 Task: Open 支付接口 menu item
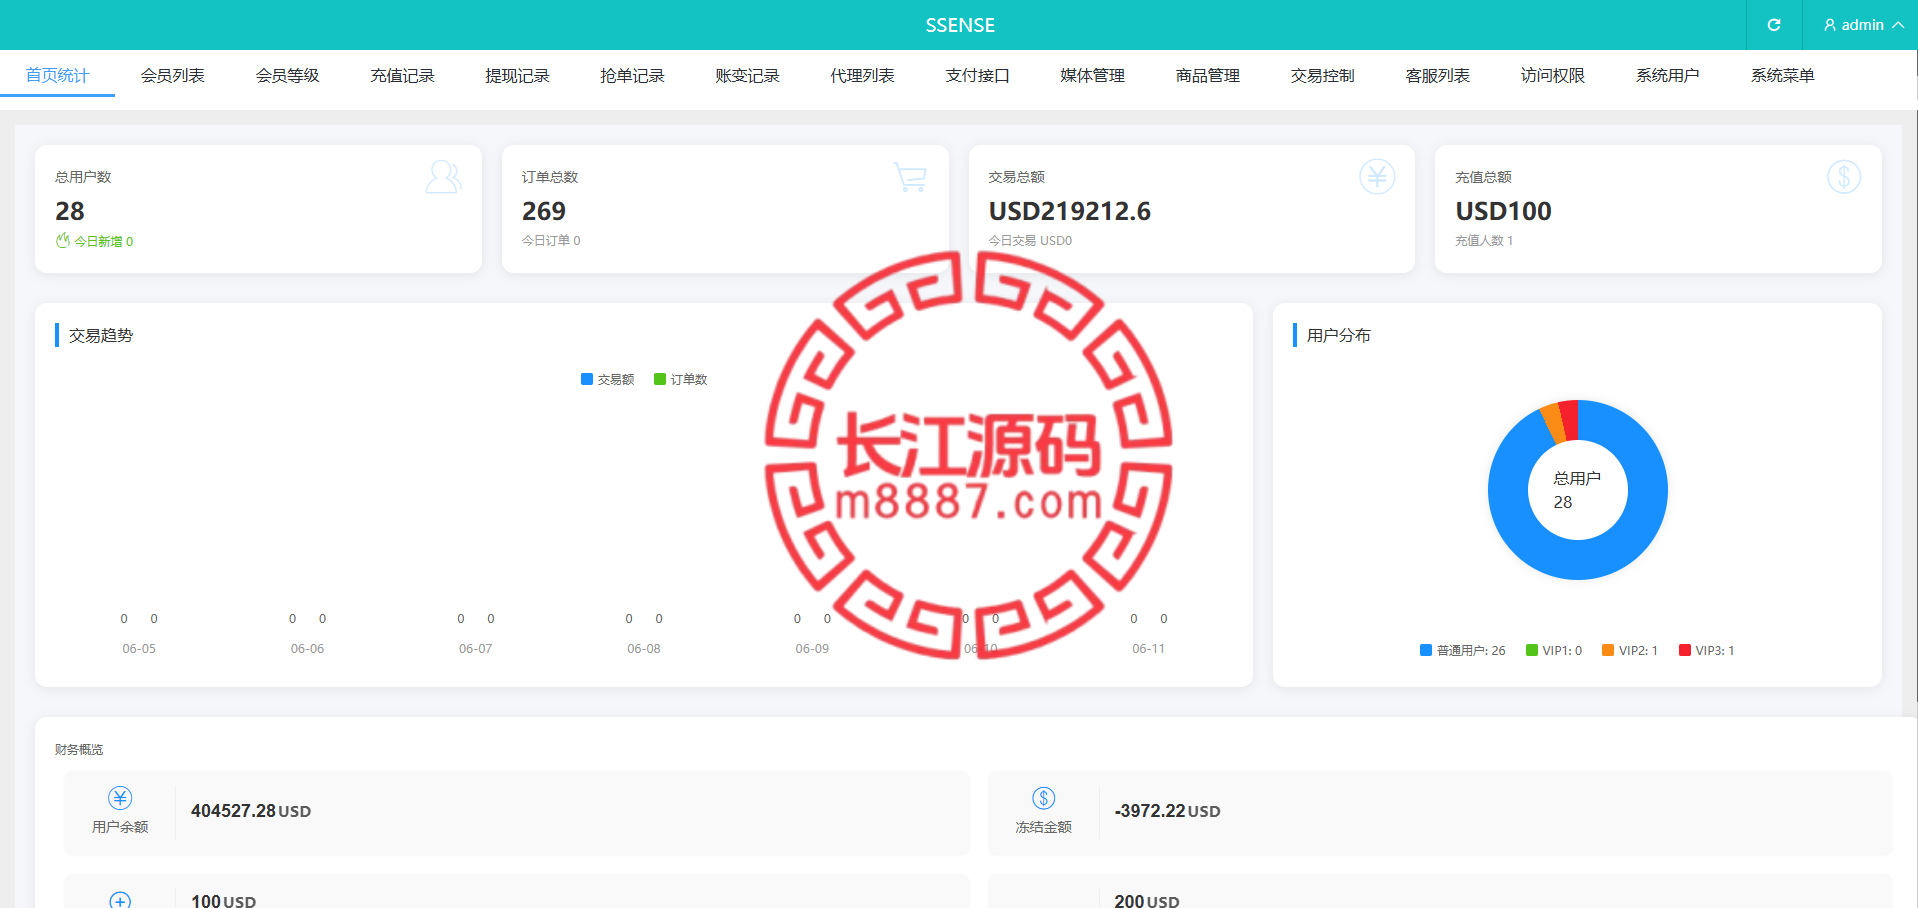977,75
